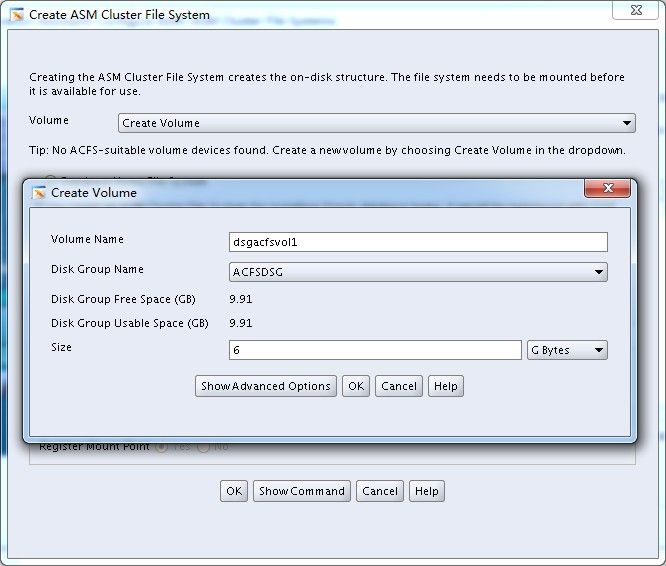
Task: Click the Size label
Action: (x=62, y=347)
